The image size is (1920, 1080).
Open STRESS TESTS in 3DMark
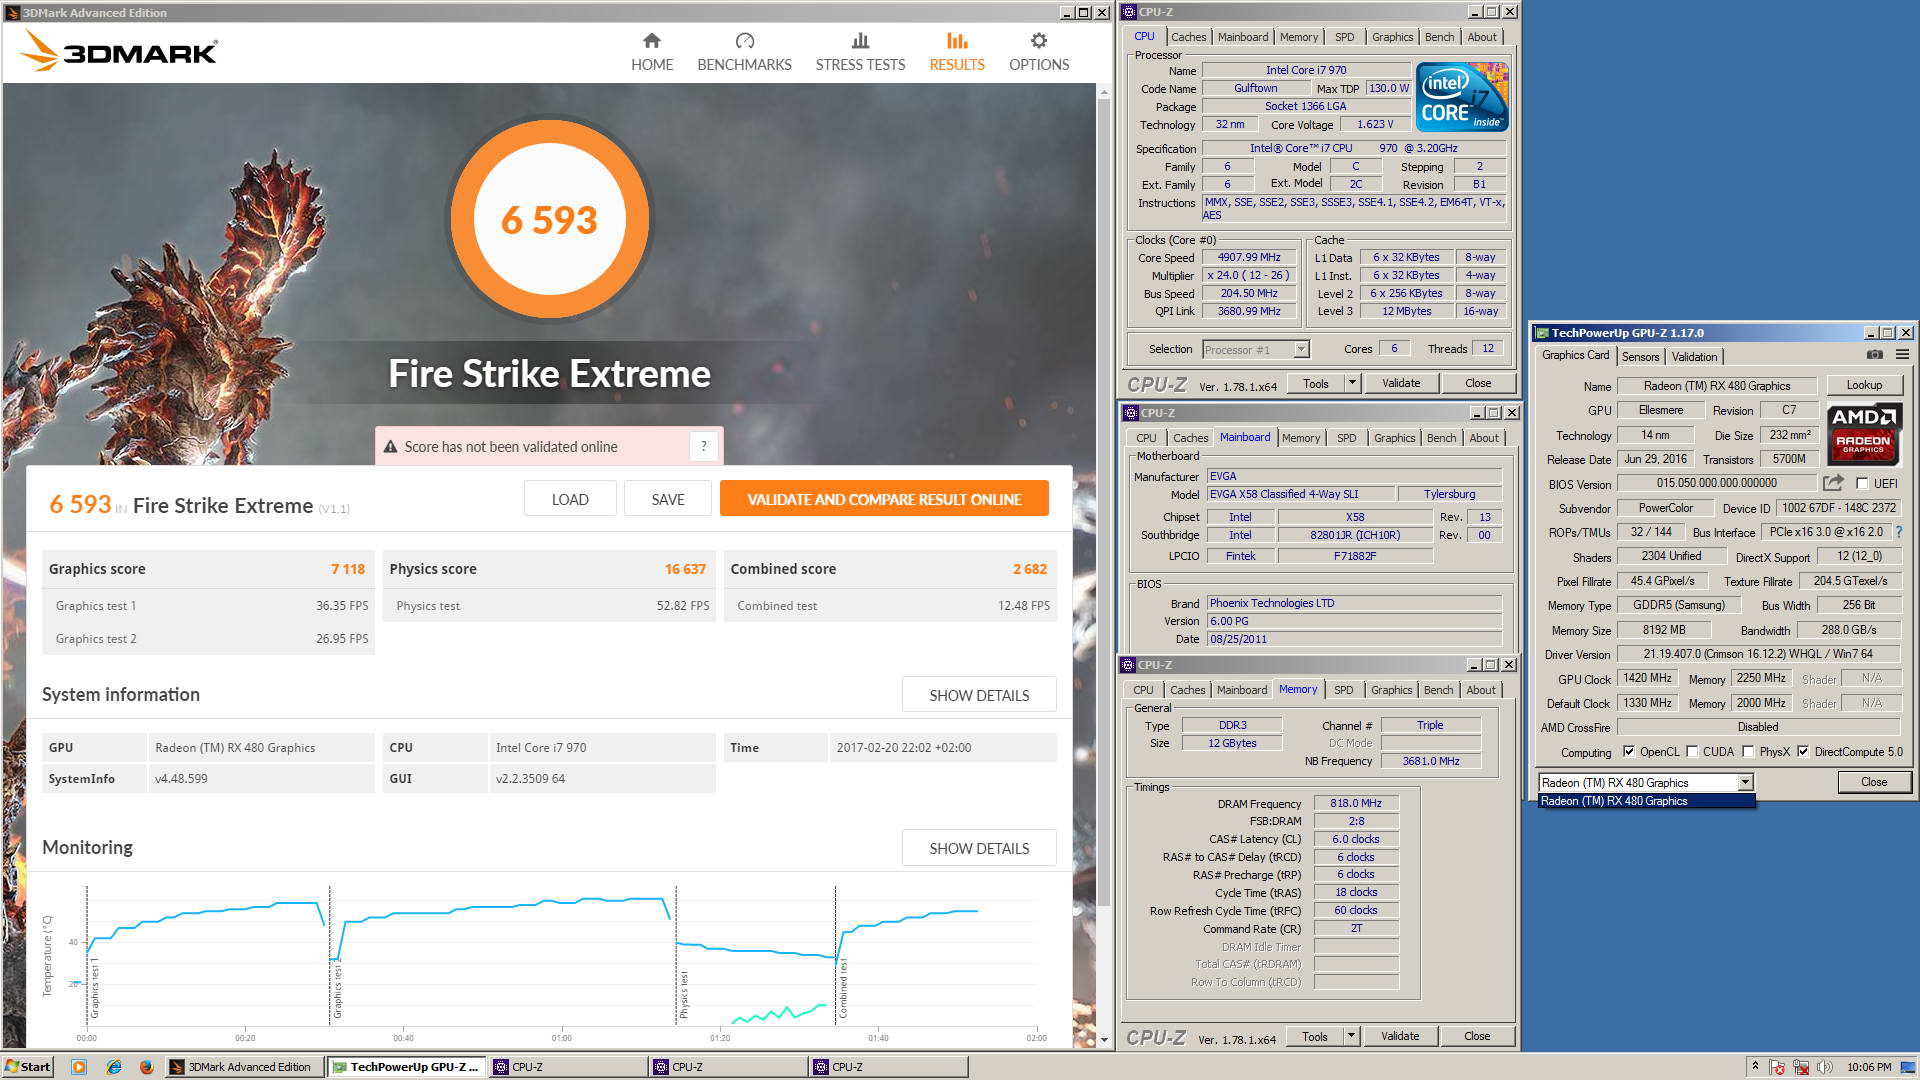click(x=860, y=52)
